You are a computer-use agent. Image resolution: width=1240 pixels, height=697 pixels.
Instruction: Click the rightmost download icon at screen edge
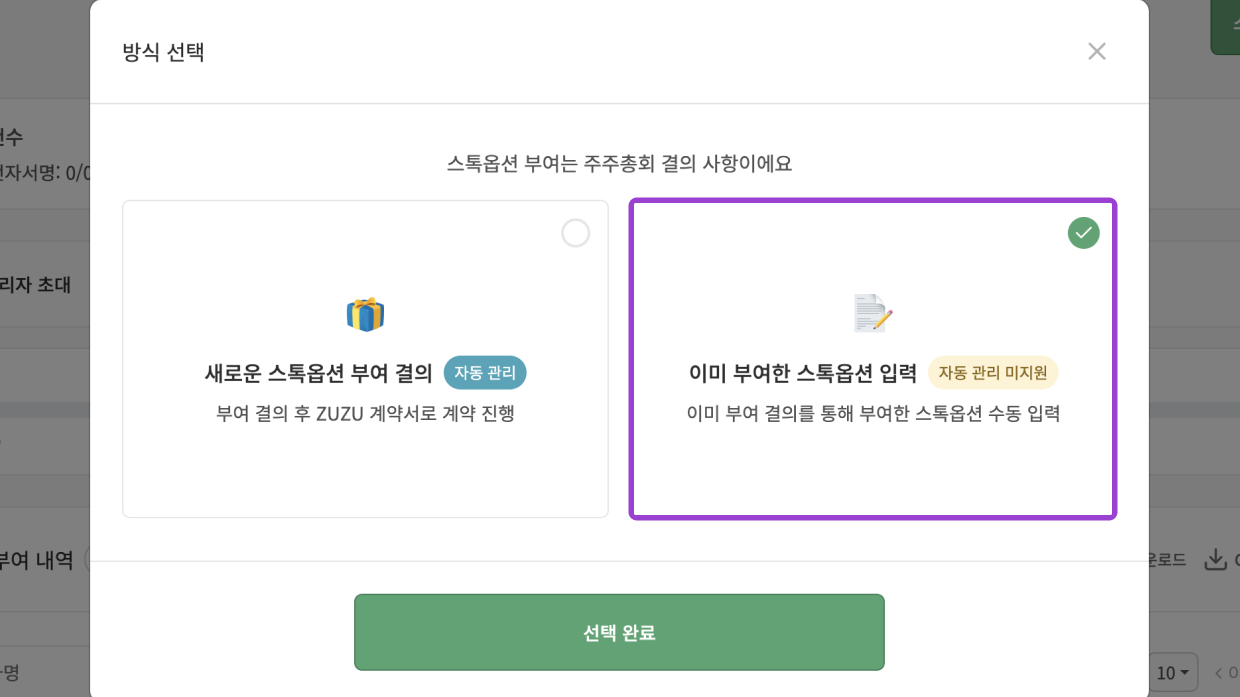point(1216,560)
